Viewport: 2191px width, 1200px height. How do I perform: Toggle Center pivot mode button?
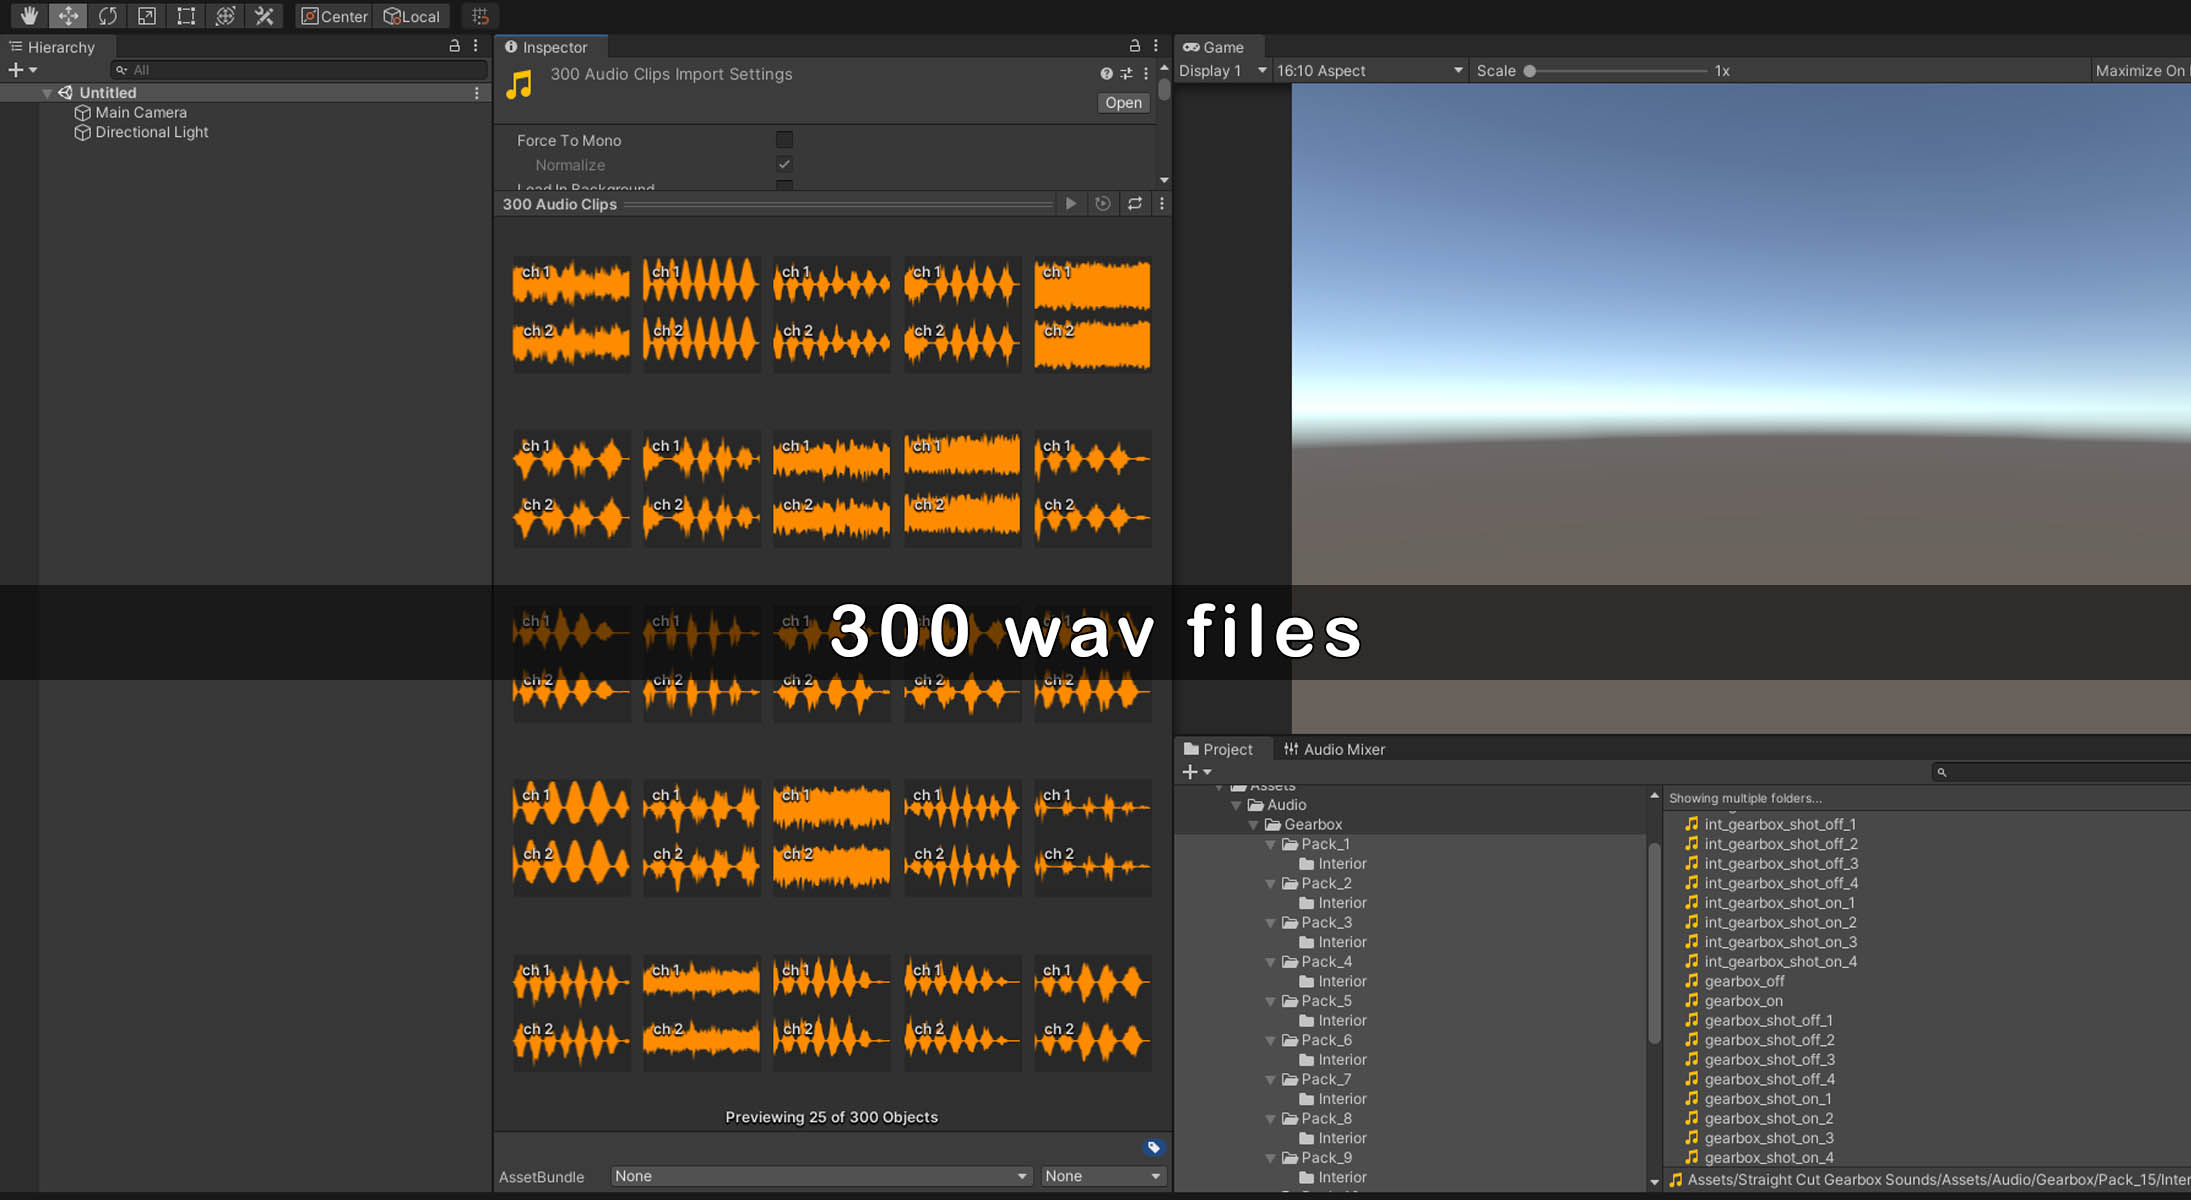[x=335, y=16]
